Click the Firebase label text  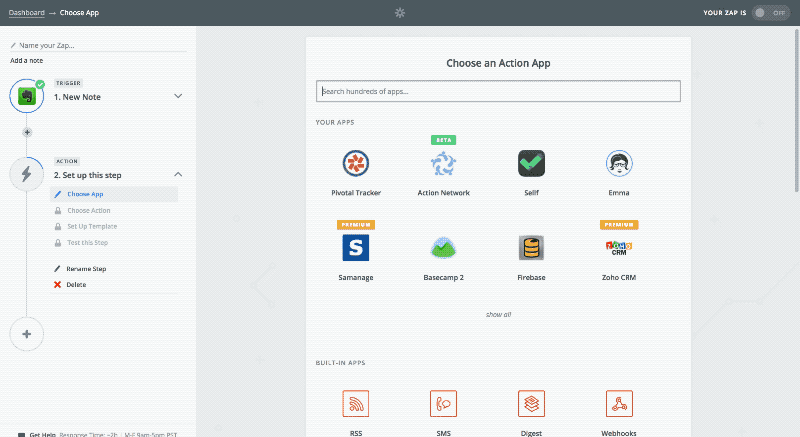531,277
